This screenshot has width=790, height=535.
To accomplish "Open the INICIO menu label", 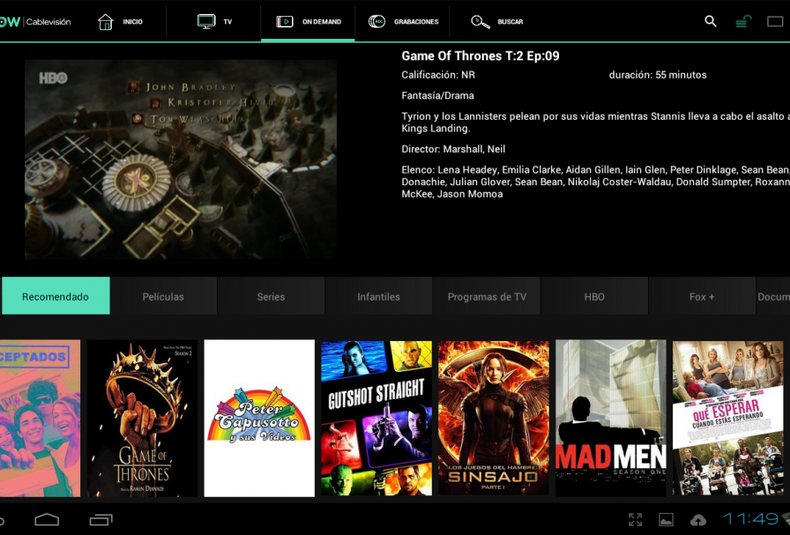I will [x=133, y=22].
